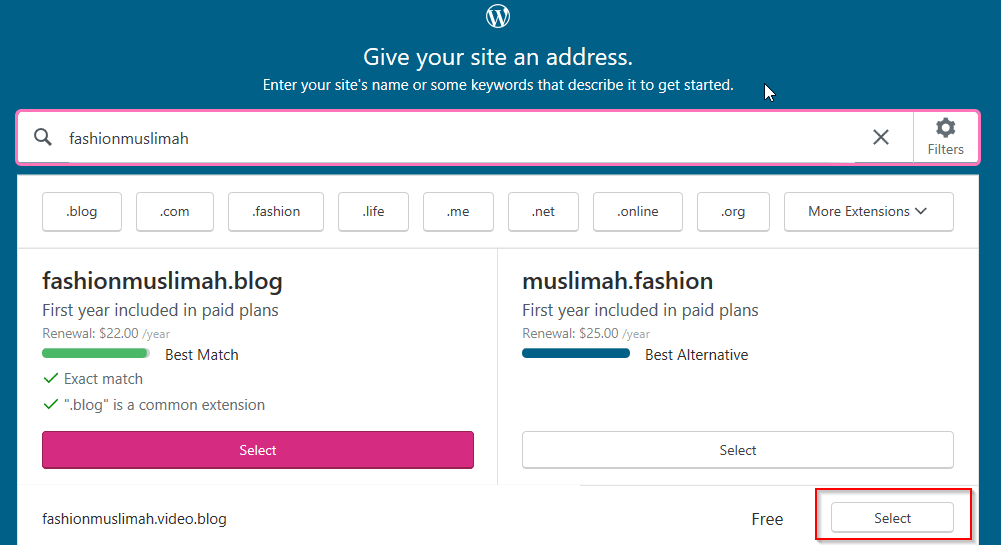The image size is (1001, 545).
Task: Select free fashionmuslimah.video.blog address
Action: click(892, 518)
